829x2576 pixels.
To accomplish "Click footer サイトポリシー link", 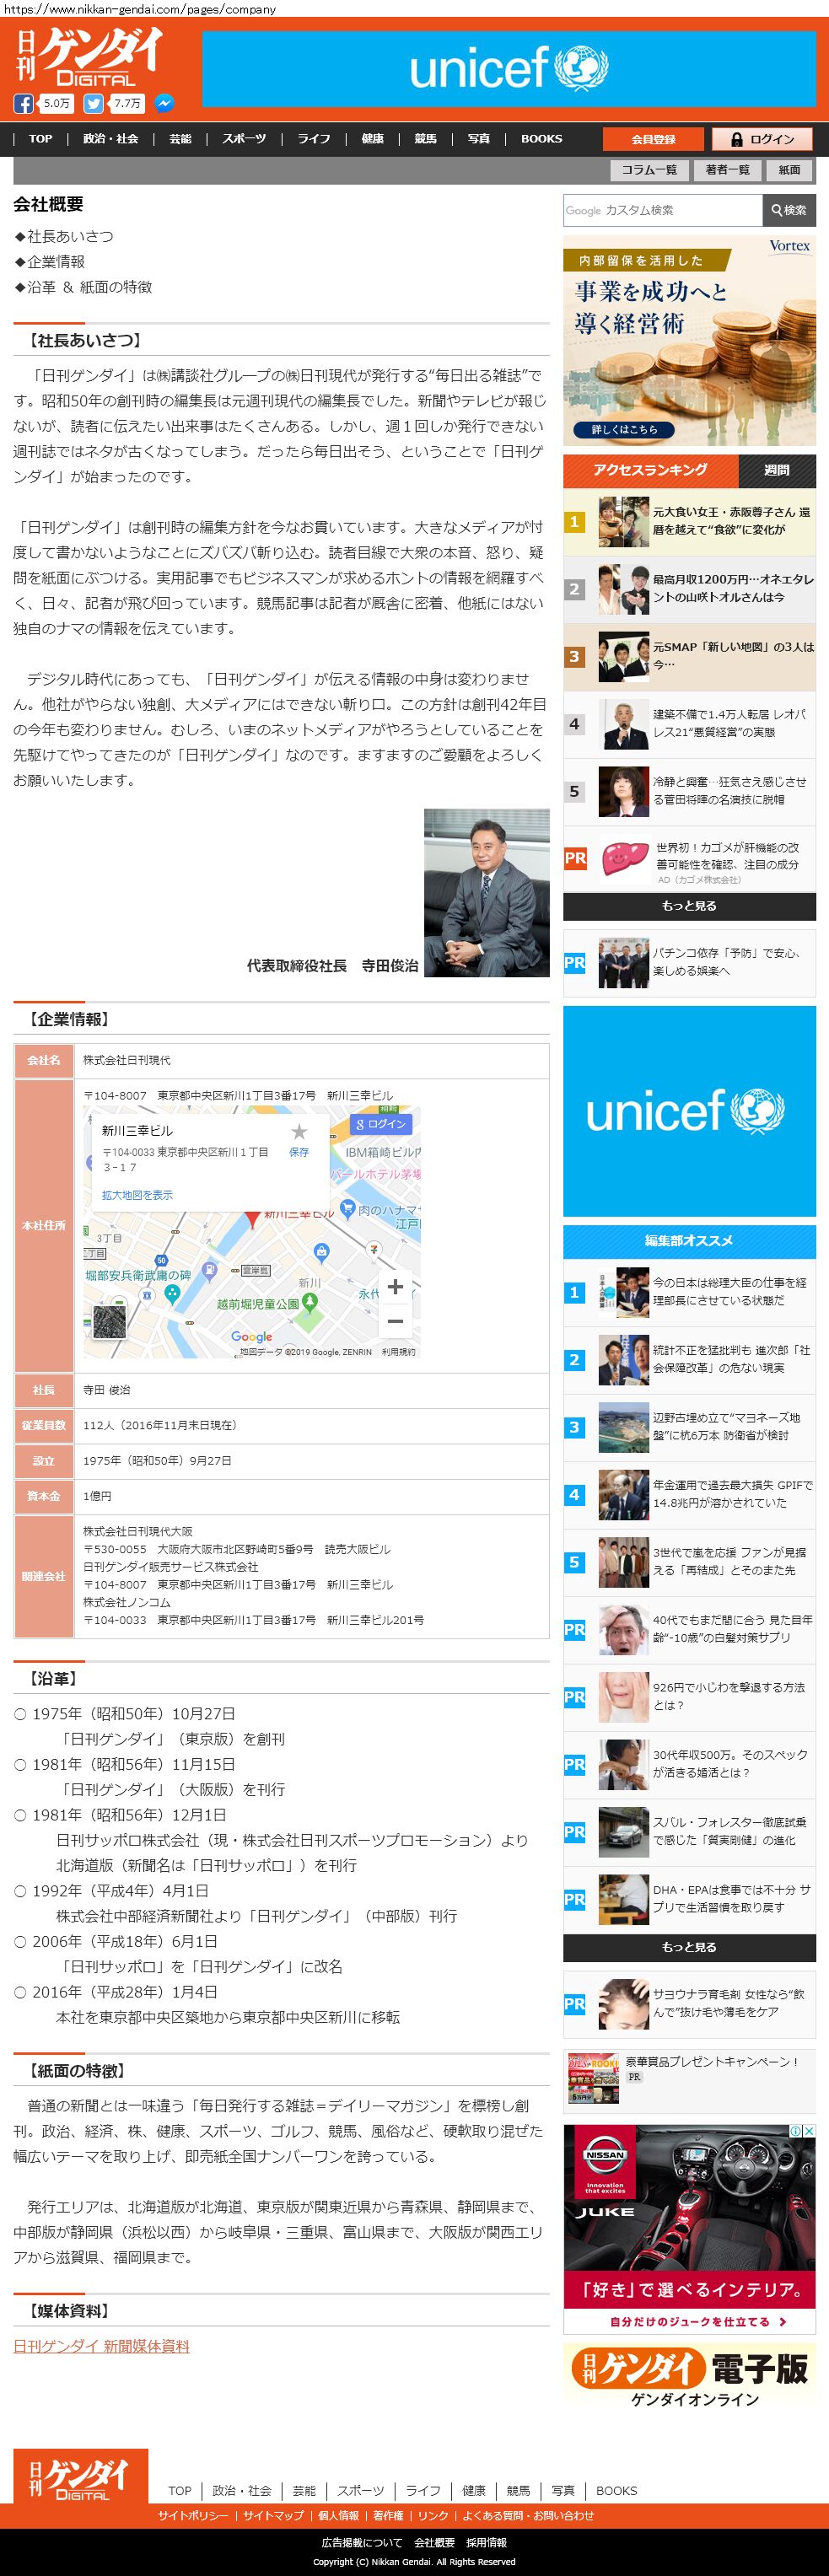I will click(x=192, y=2516).
